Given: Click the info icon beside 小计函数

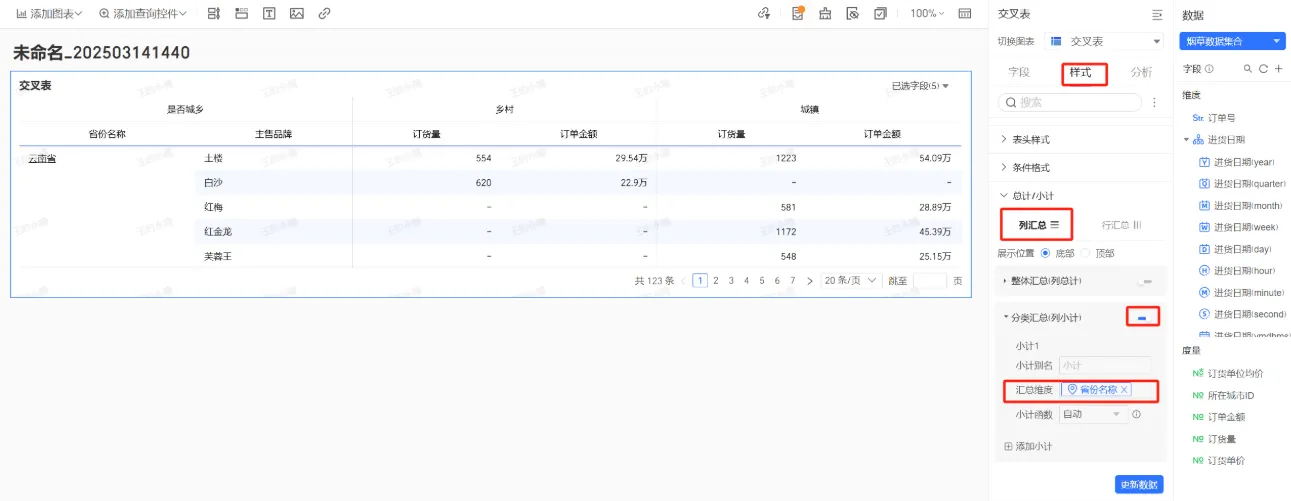Looking at the screenshot, I should 1137,414.
